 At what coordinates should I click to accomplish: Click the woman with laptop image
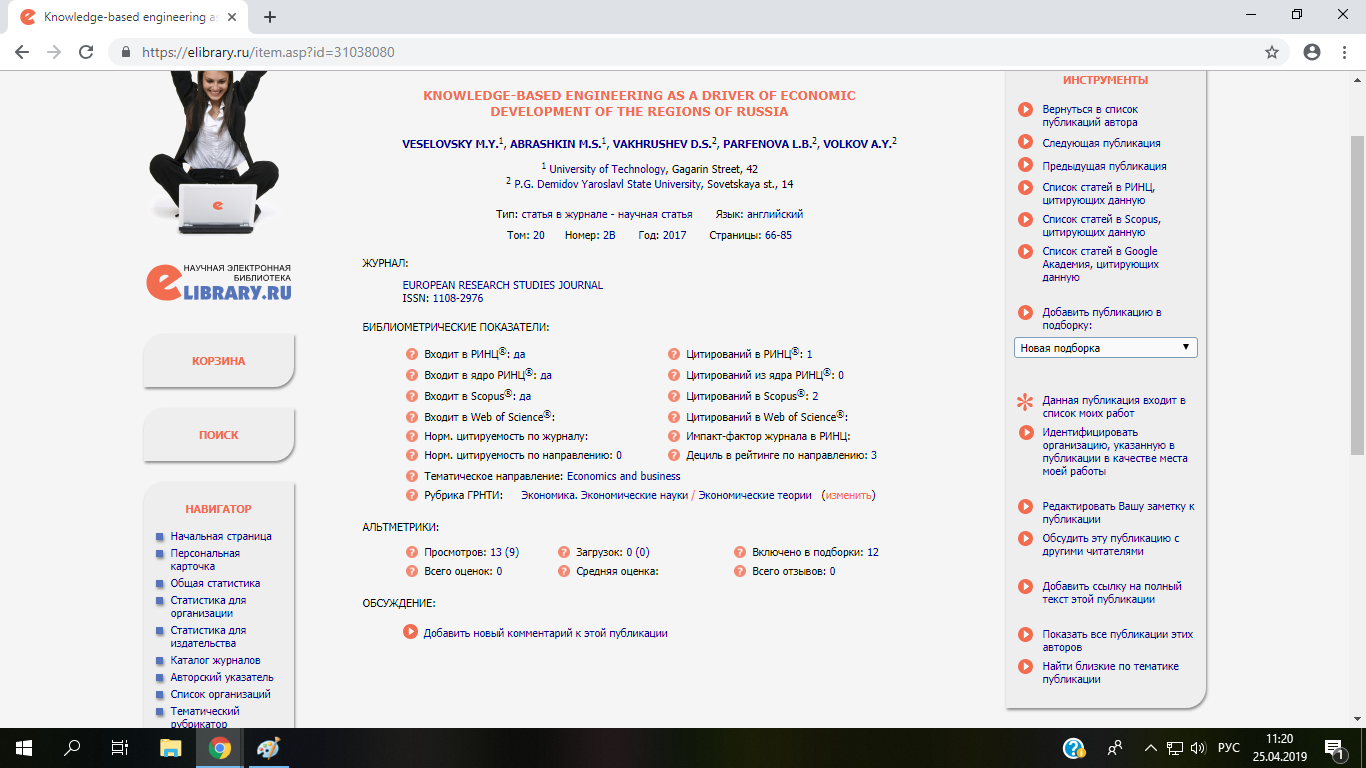[x=213, y=155]
